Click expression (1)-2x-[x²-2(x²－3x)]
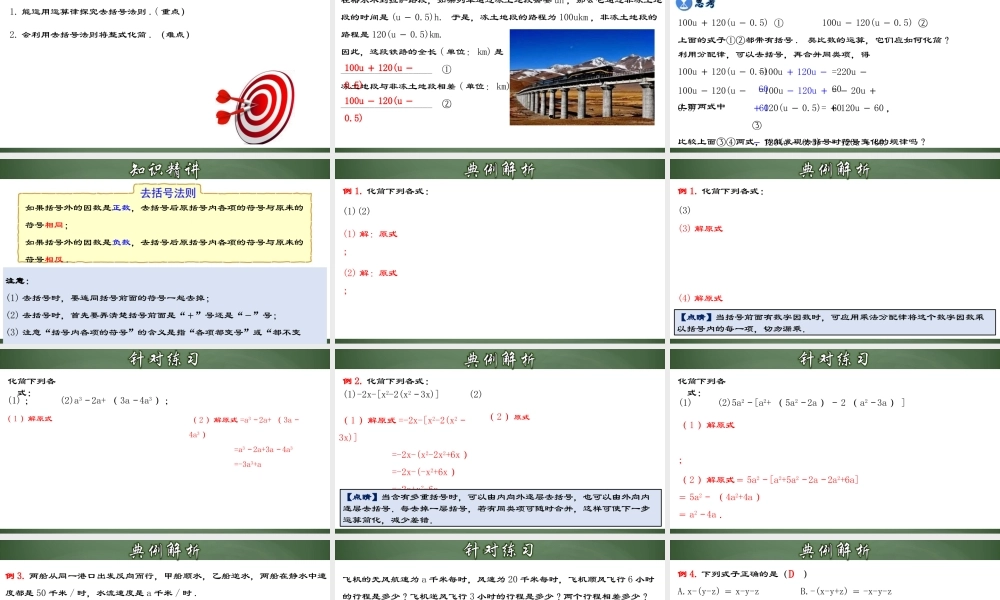The width and height of the screenshot is (1000, 600). pos(391,394)
